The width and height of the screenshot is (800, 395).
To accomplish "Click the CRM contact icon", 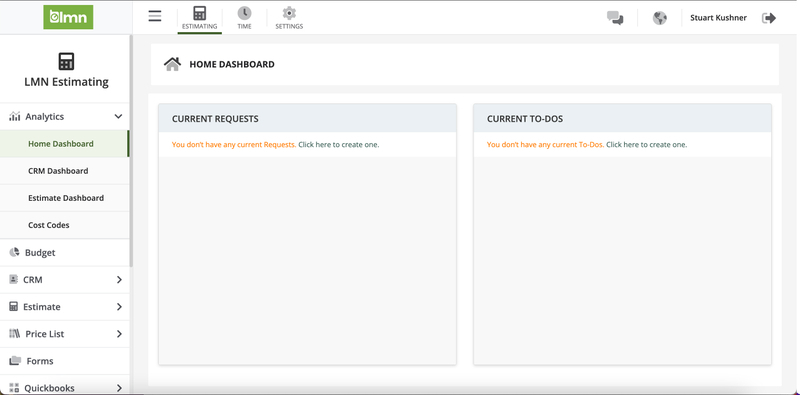I will coord(13,280).
